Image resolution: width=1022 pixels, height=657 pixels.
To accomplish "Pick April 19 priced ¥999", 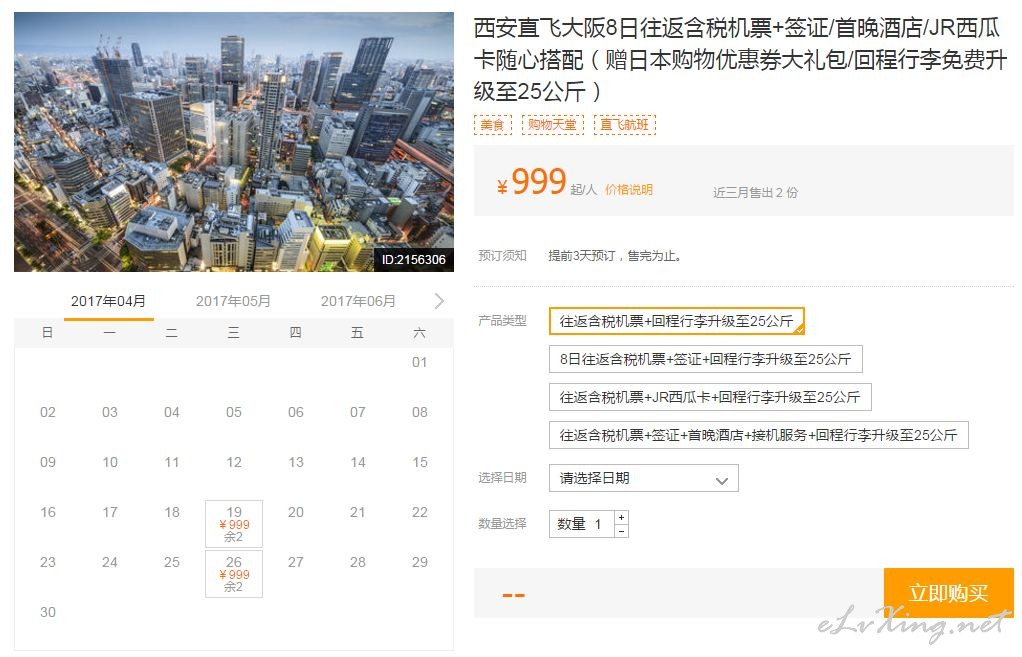I will (234, 523).
